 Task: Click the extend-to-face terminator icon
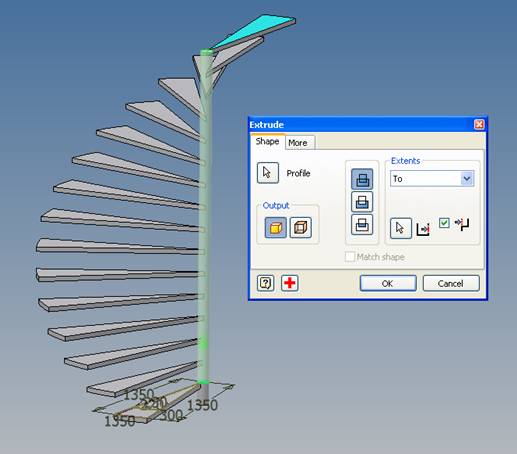[x=423, y=229]
